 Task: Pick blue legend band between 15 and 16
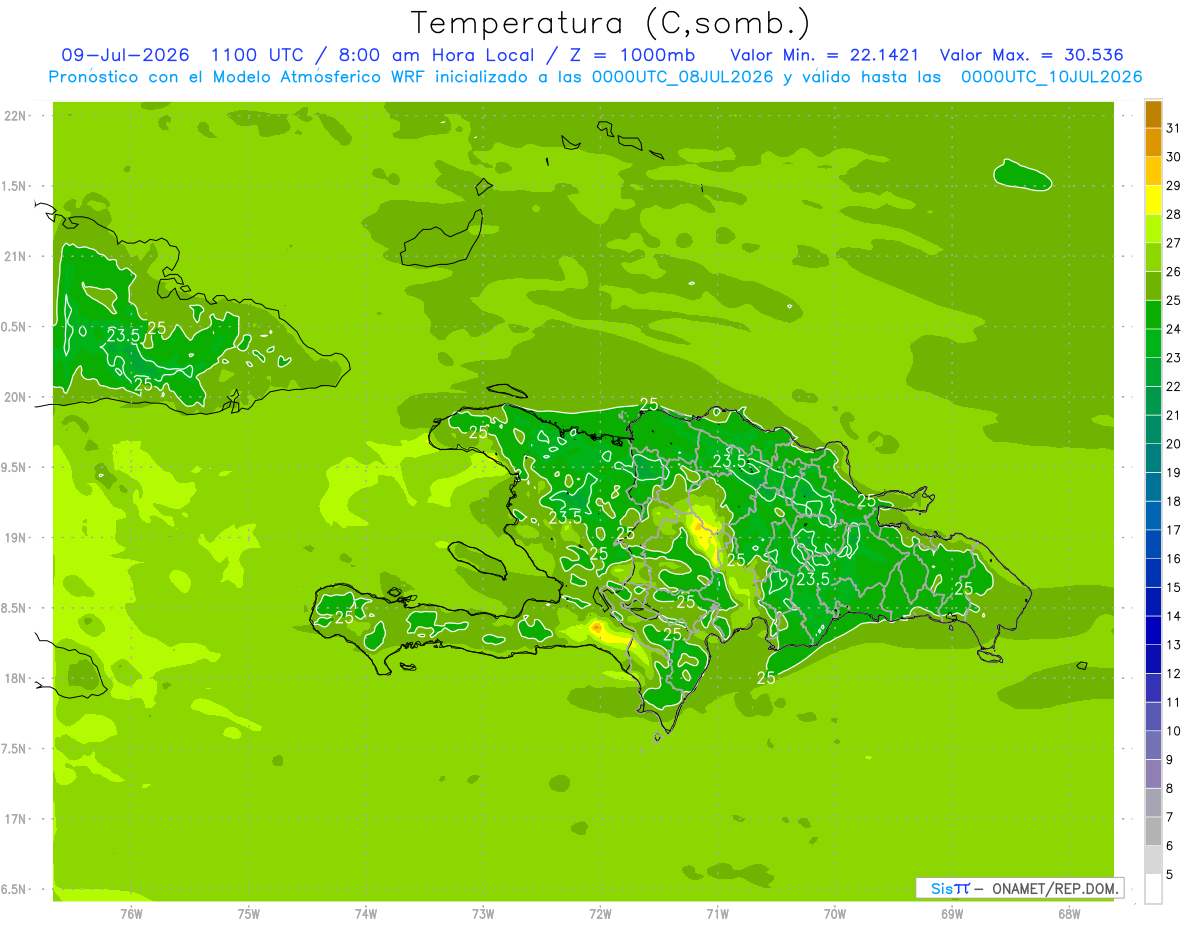point(1153,573)
